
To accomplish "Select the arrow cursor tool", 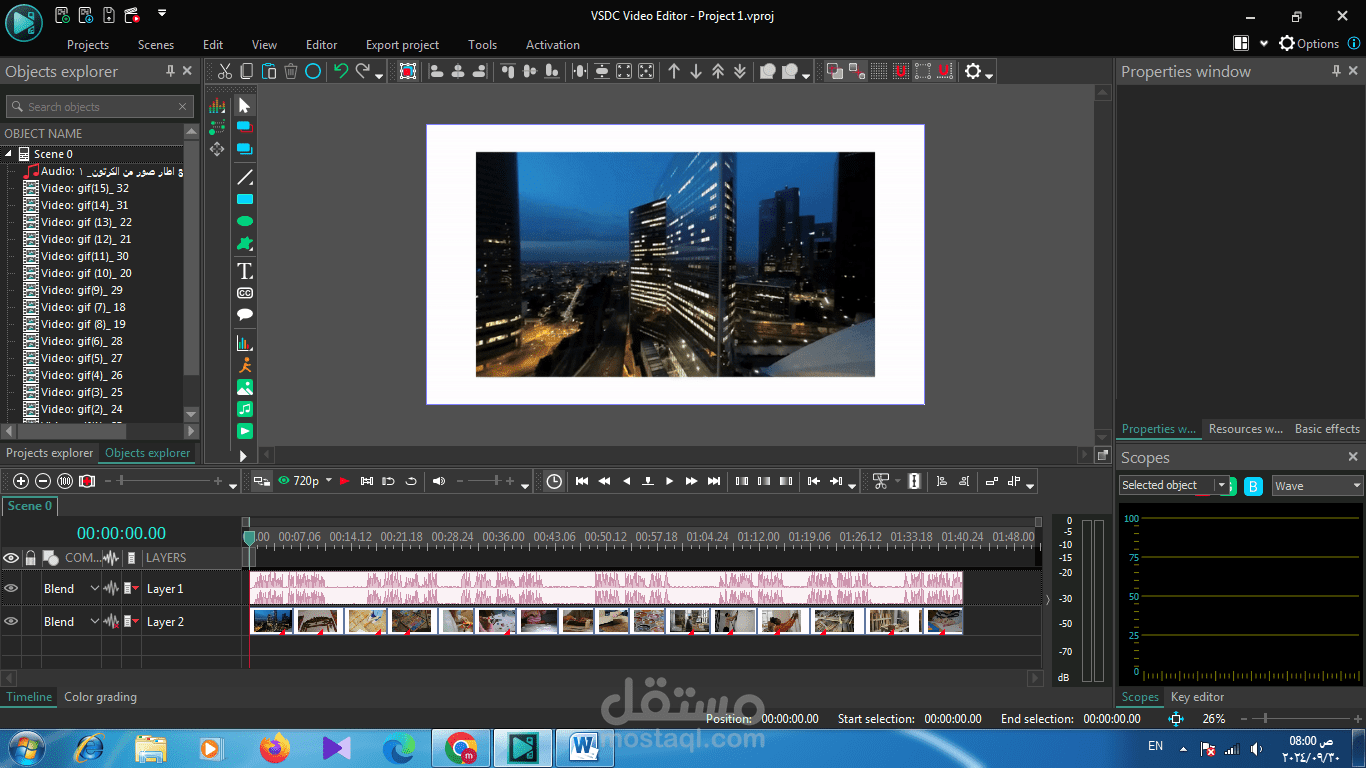I will click(x=245, y=105).
